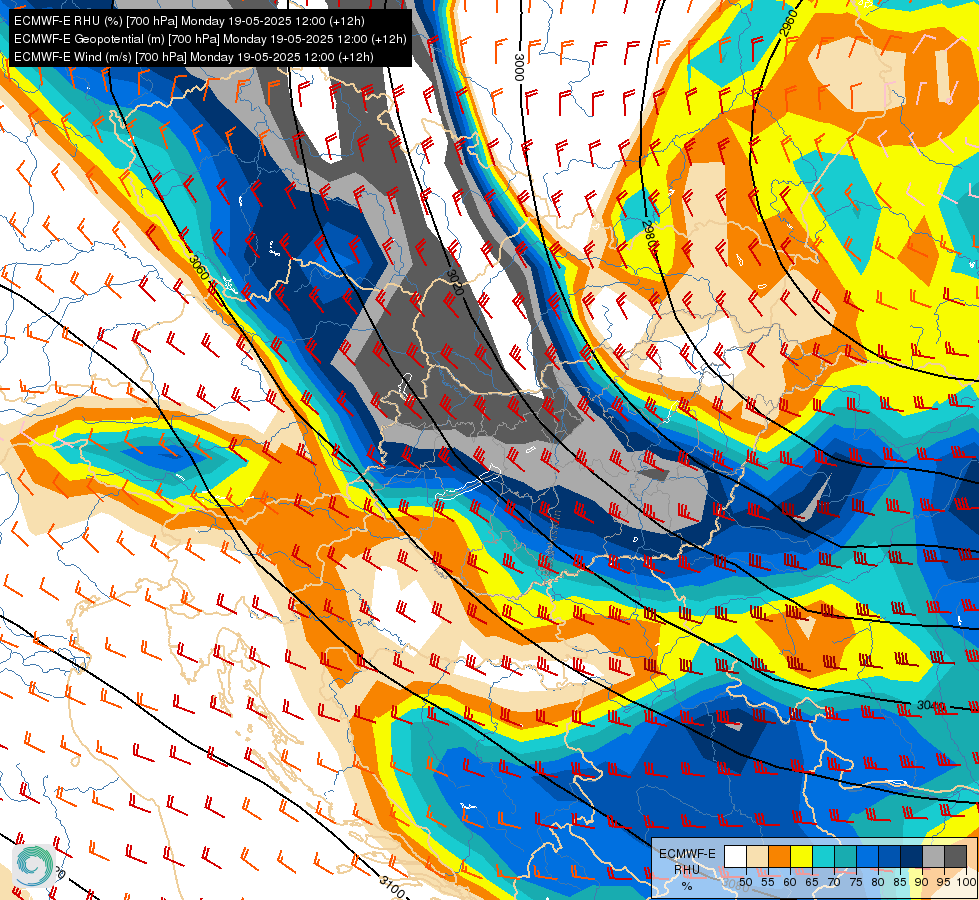
Task: Select the white legend swatch below 50
Action: pos(735,856)
